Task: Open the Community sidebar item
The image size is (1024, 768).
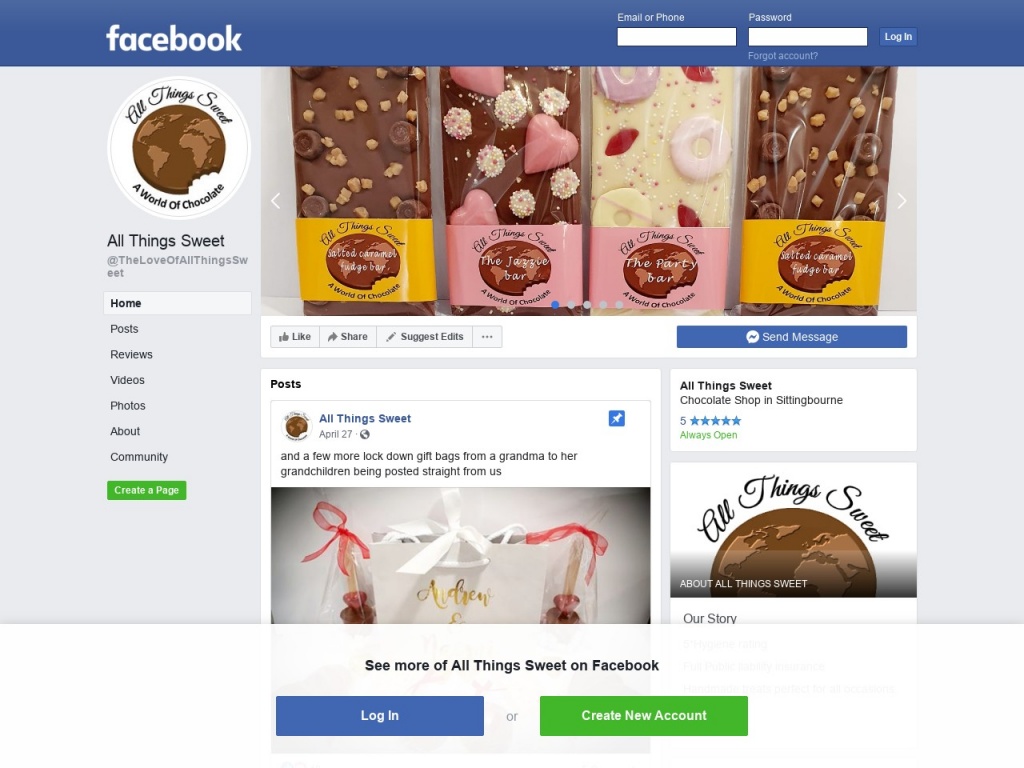Action: click(x=139, y=457)
